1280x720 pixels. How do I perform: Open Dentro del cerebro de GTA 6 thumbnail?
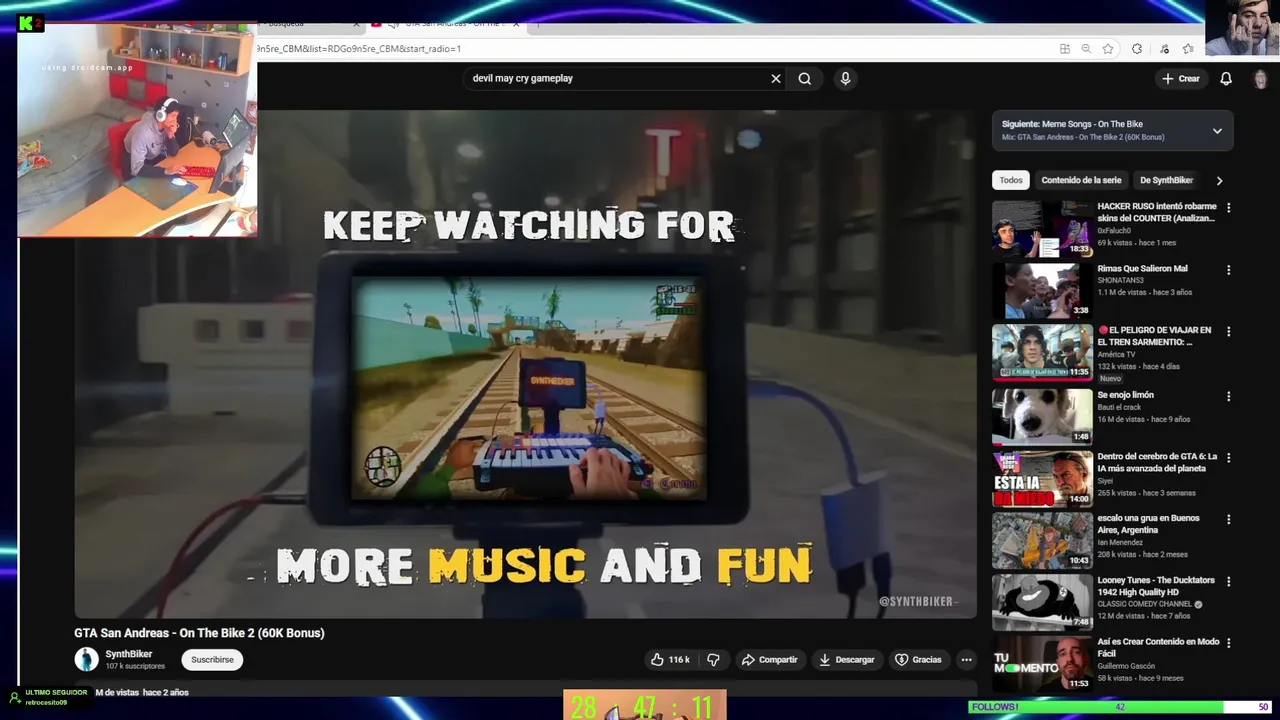pos(1042,478)
